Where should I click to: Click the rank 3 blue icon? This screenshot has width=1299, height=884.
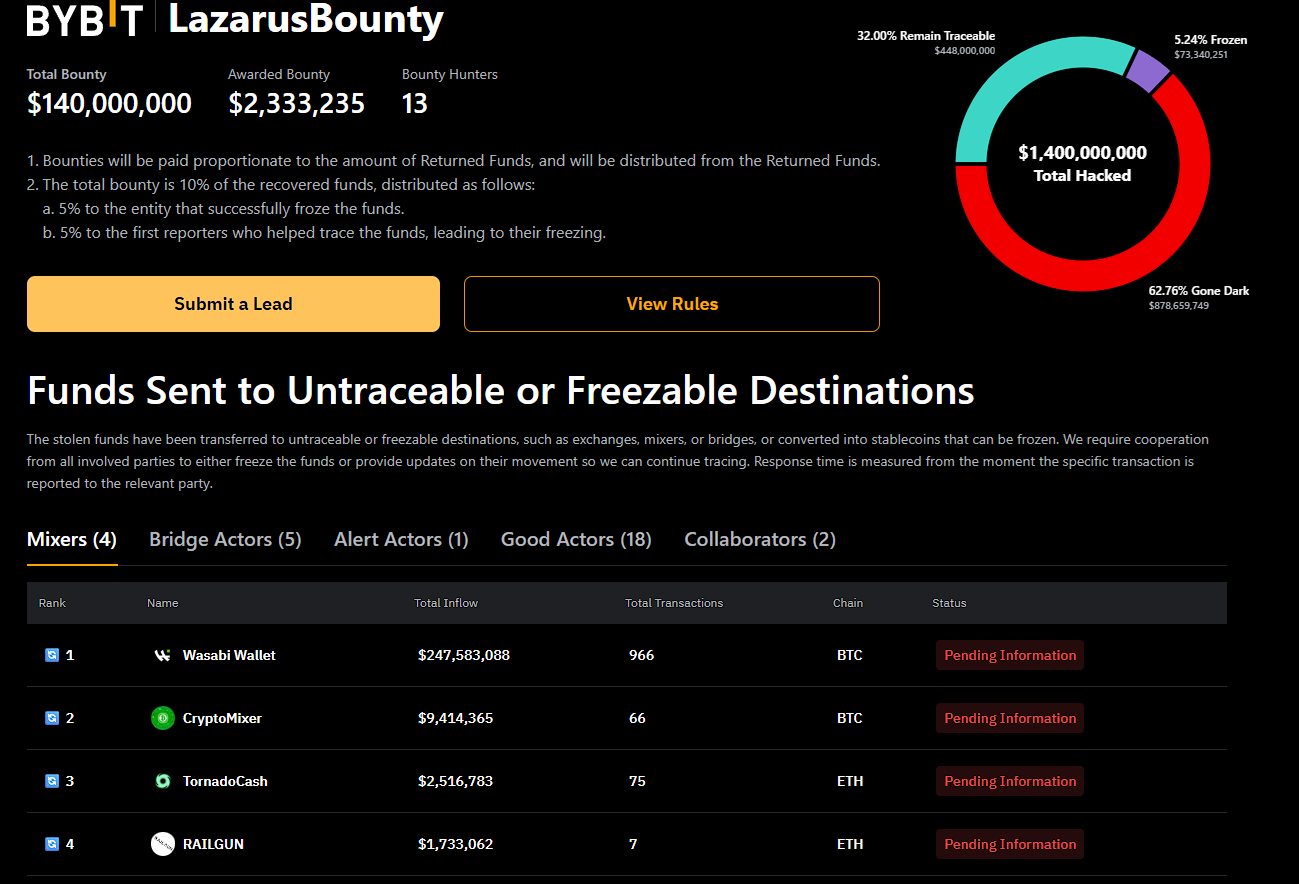tap(52, 781)
